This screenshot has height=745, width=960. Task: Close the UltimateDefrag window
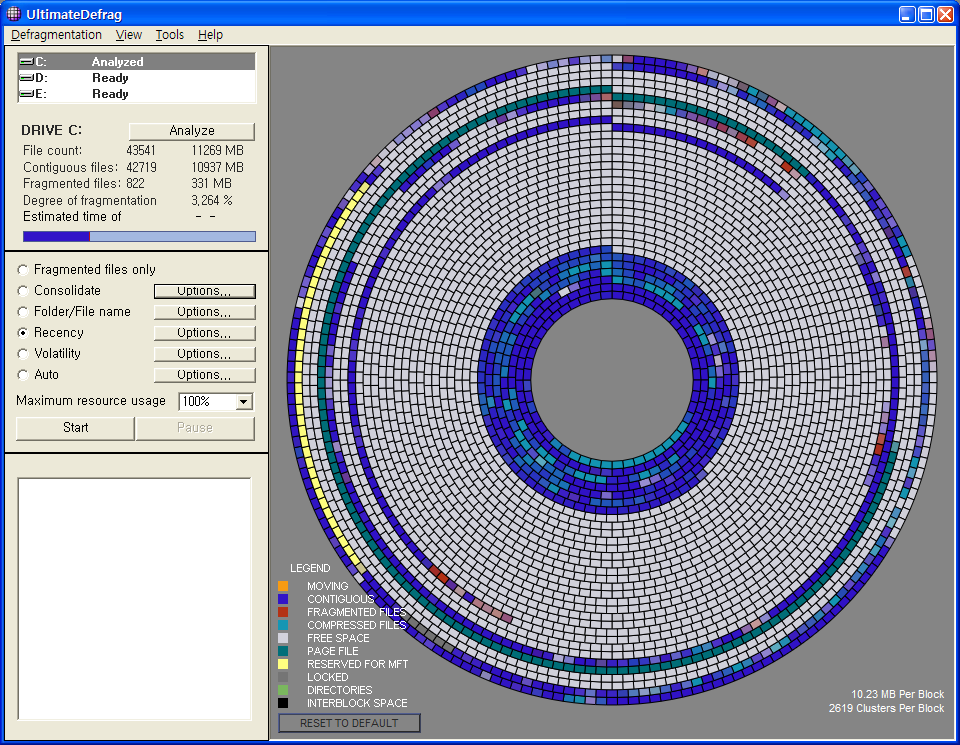[946, 14]
